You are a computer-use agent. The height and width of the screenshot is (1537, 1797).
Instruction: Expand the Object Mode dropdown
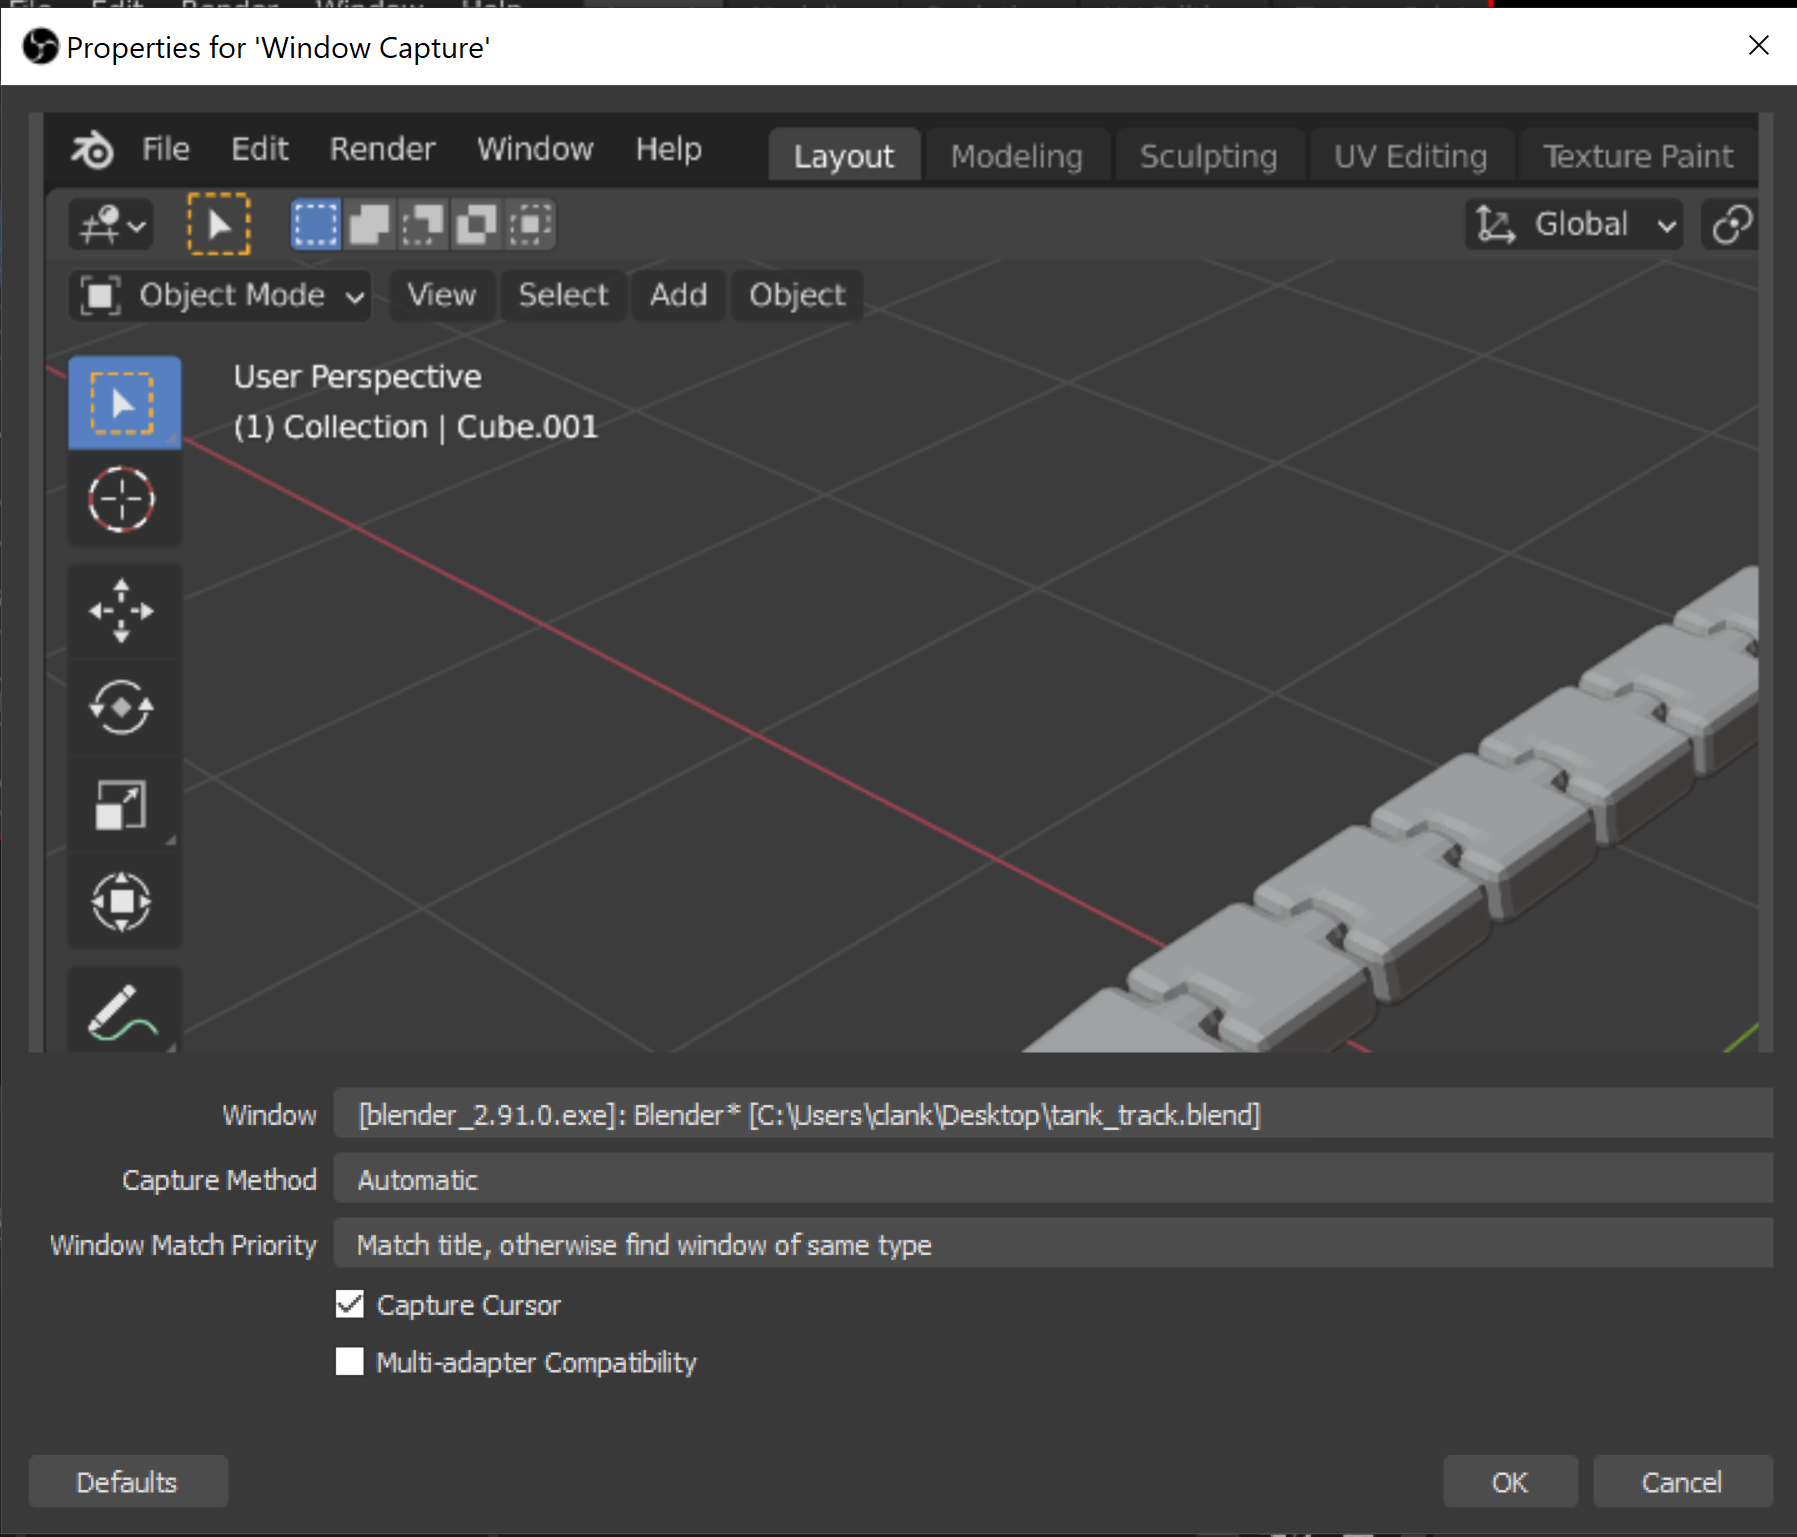click(x=220, y=295)
